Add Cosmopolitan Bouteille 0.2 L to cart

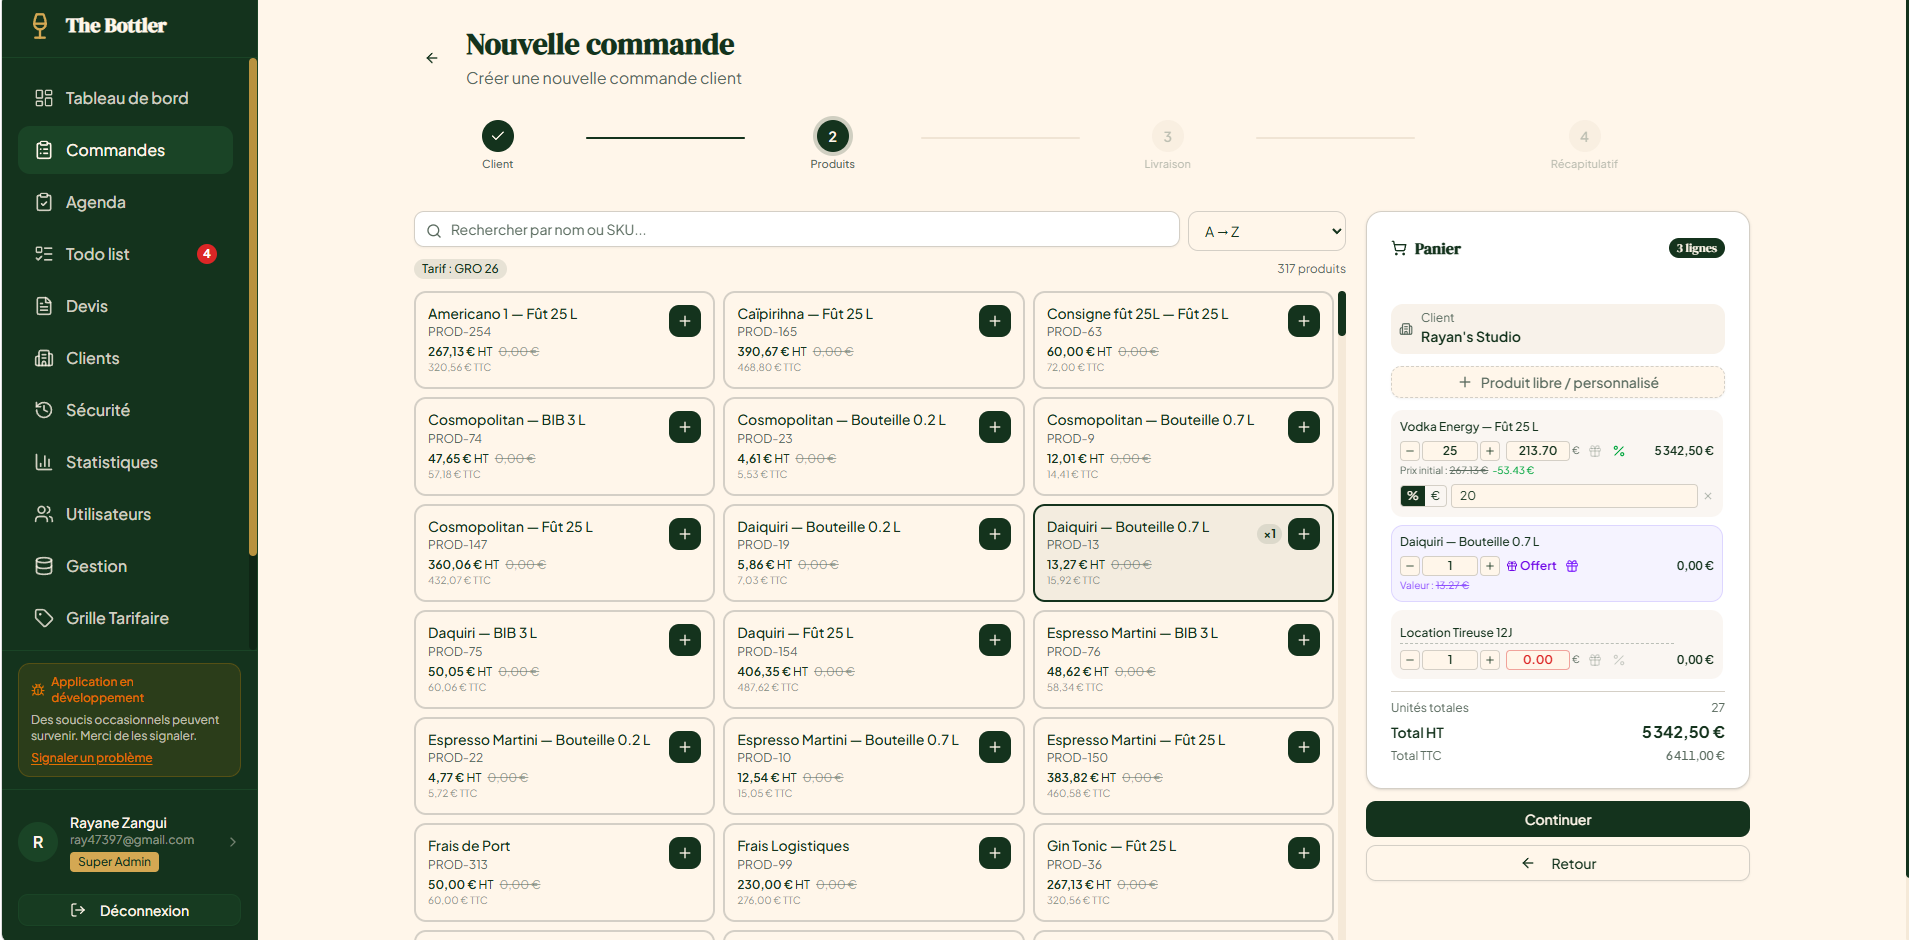pos(995,427)
